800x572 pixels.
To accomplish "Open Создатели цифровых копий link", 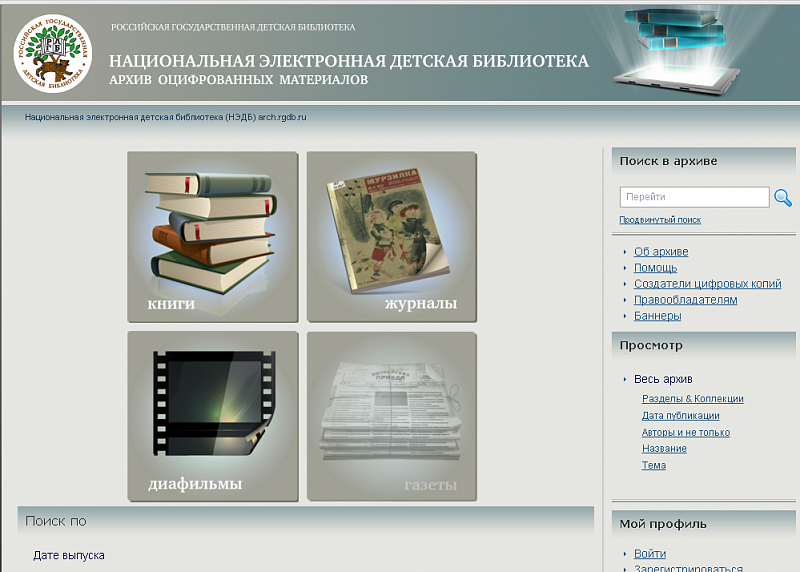I will click(707, 284).
